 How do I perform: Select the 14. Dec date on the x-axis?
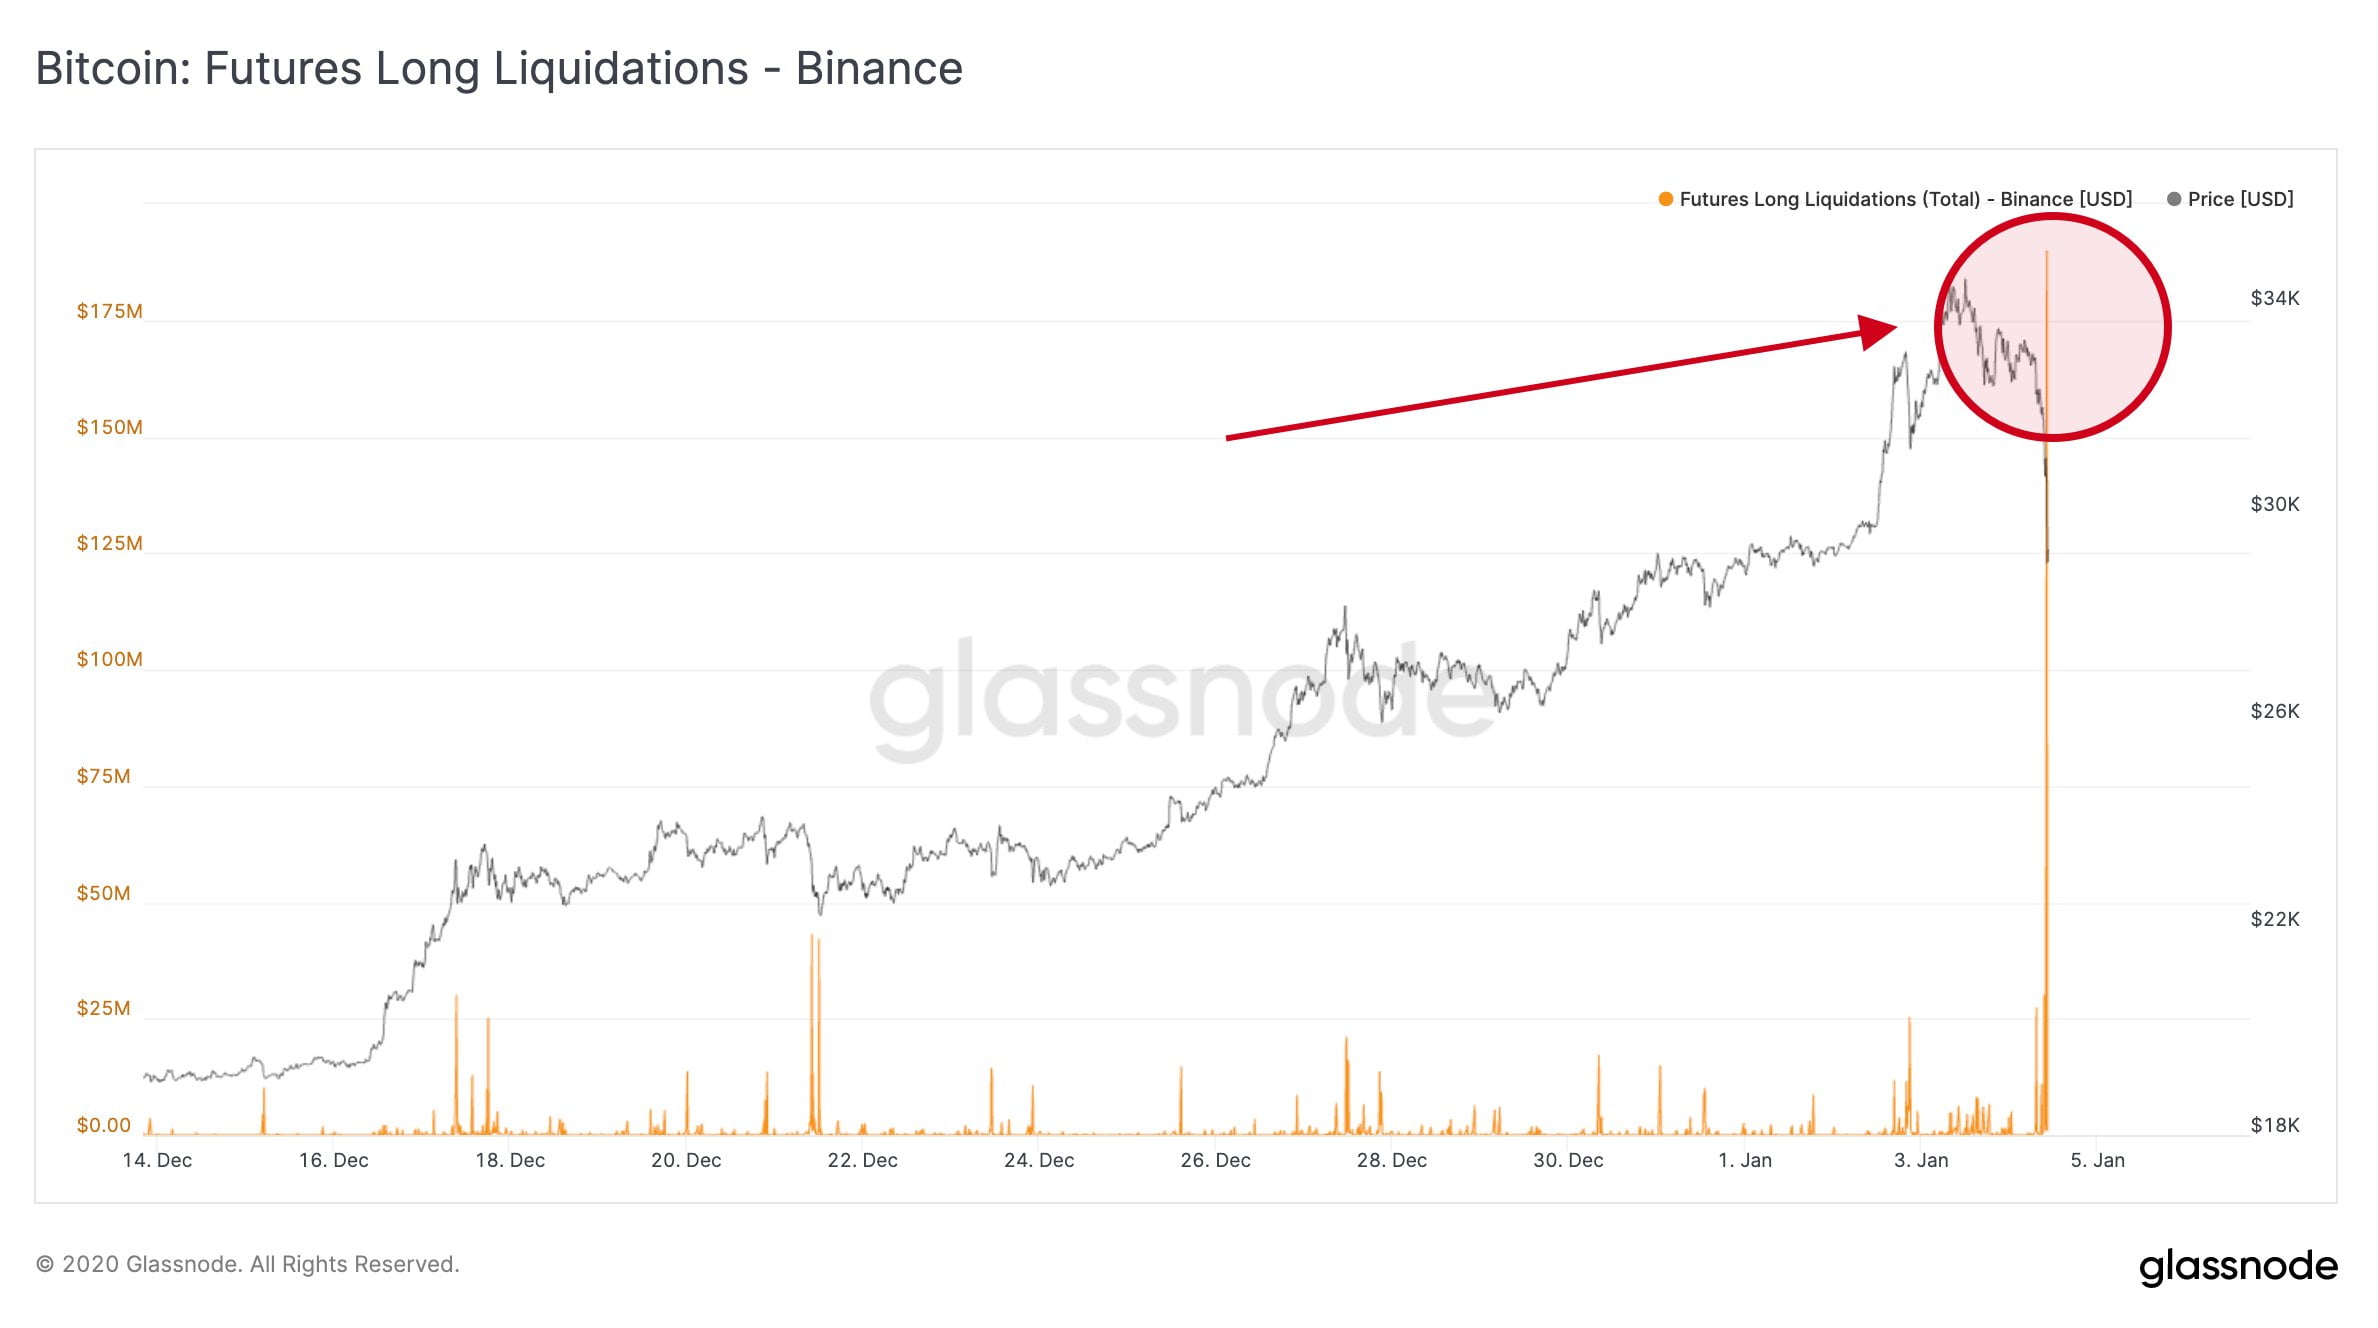point(157,1160)
